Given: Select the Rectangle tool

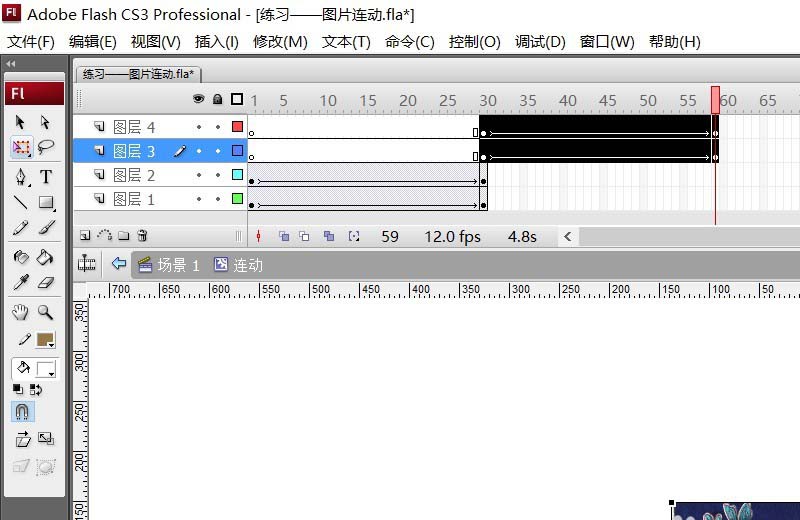Looking at the screenshot, I should (x=46, y=203).
